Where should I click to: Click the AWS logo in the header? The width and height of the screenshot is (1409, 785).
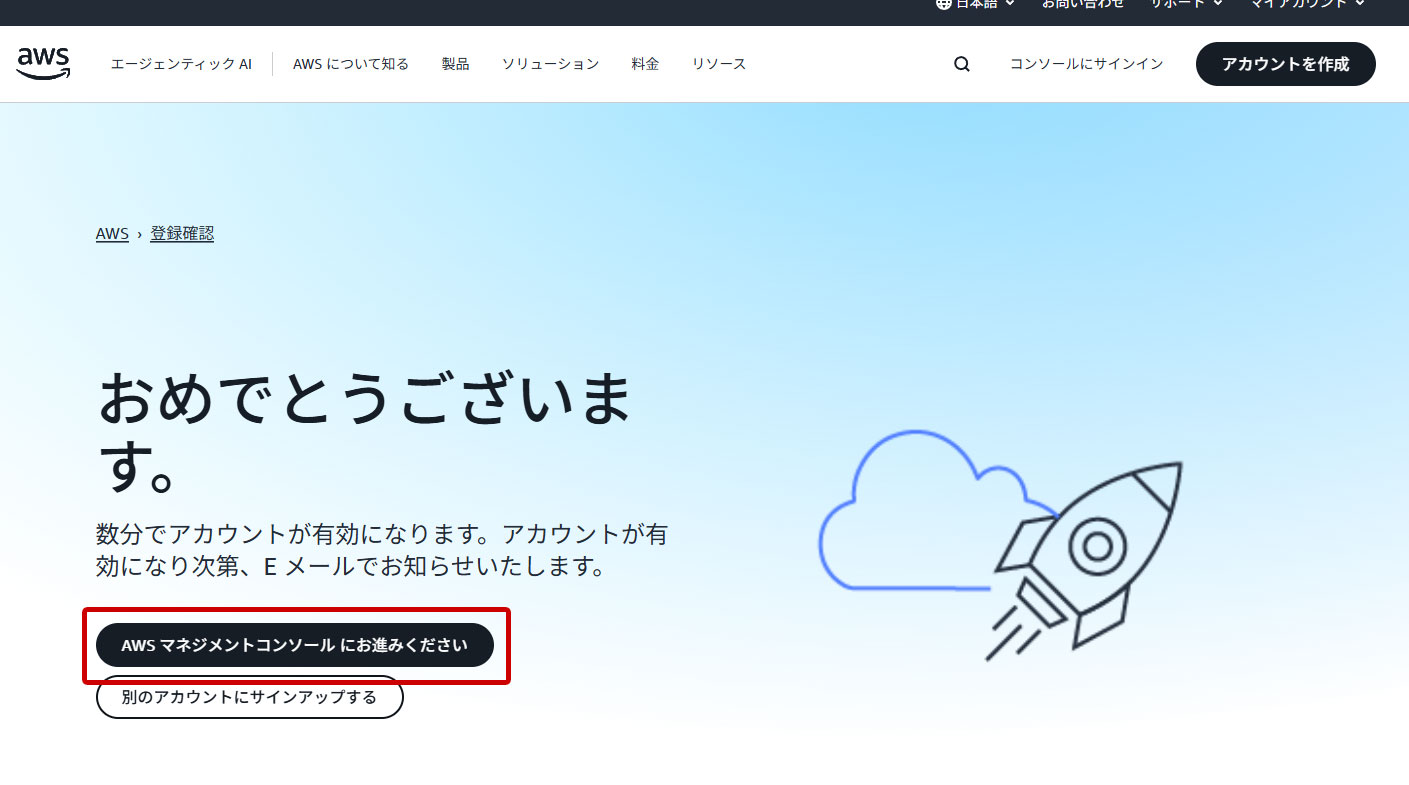pos(44,63)
